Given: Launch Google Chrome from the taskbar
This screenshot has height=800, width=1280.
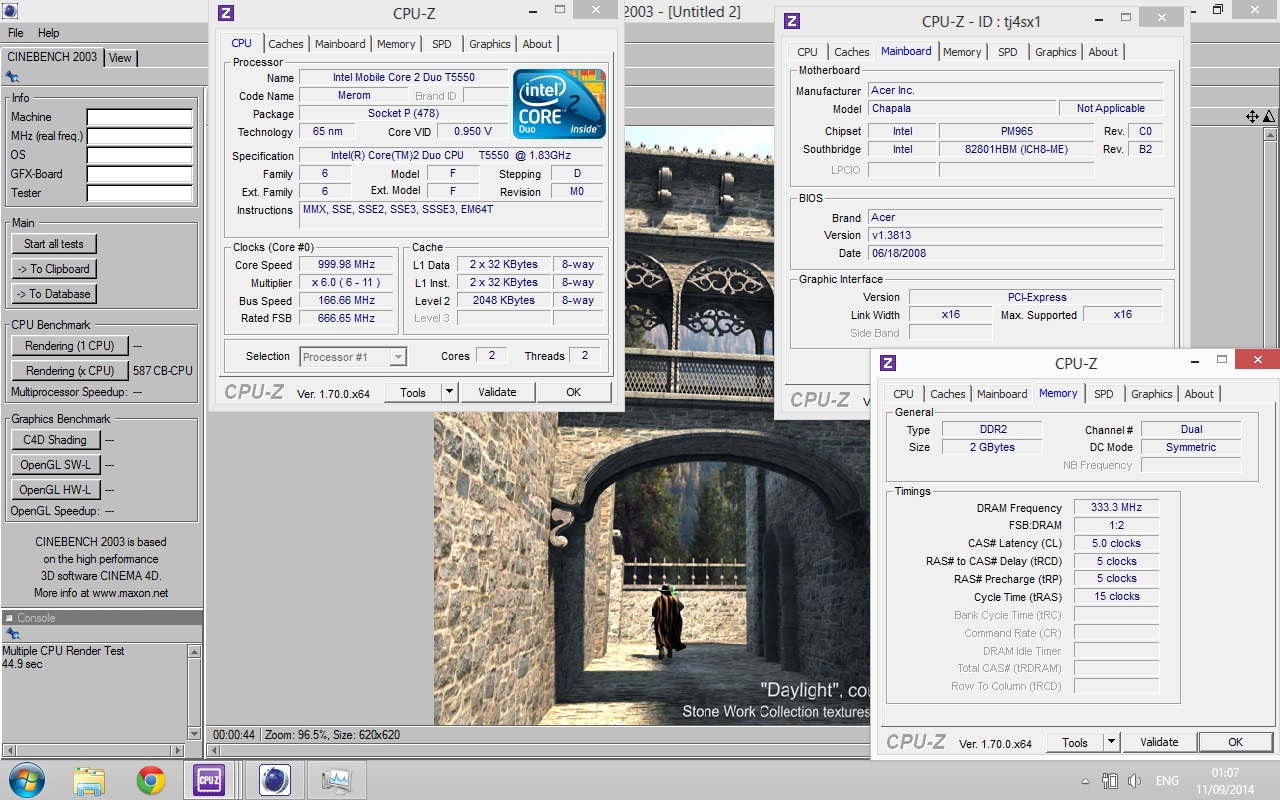Looking at the screenshot, I should click(151, 780).
